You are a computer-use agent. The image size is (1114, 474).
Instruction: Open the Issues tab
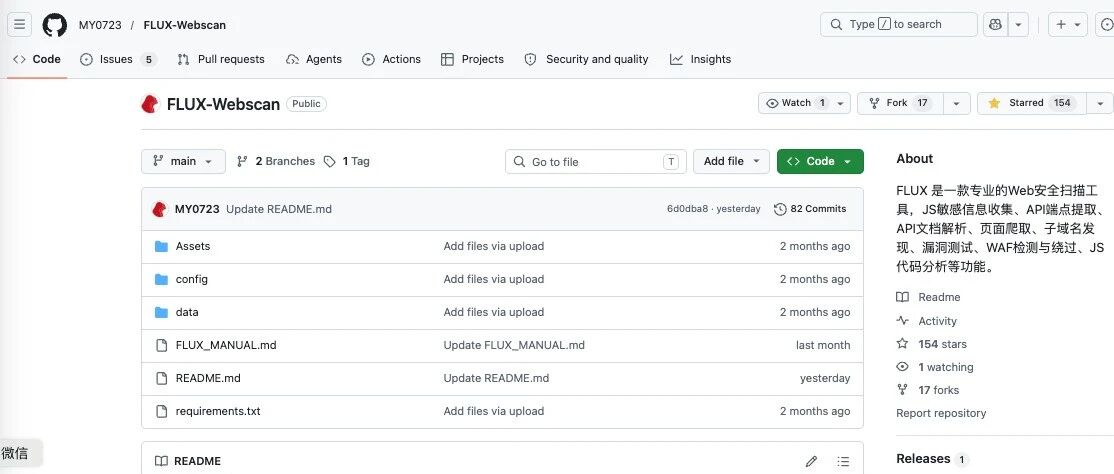point(118,59)
